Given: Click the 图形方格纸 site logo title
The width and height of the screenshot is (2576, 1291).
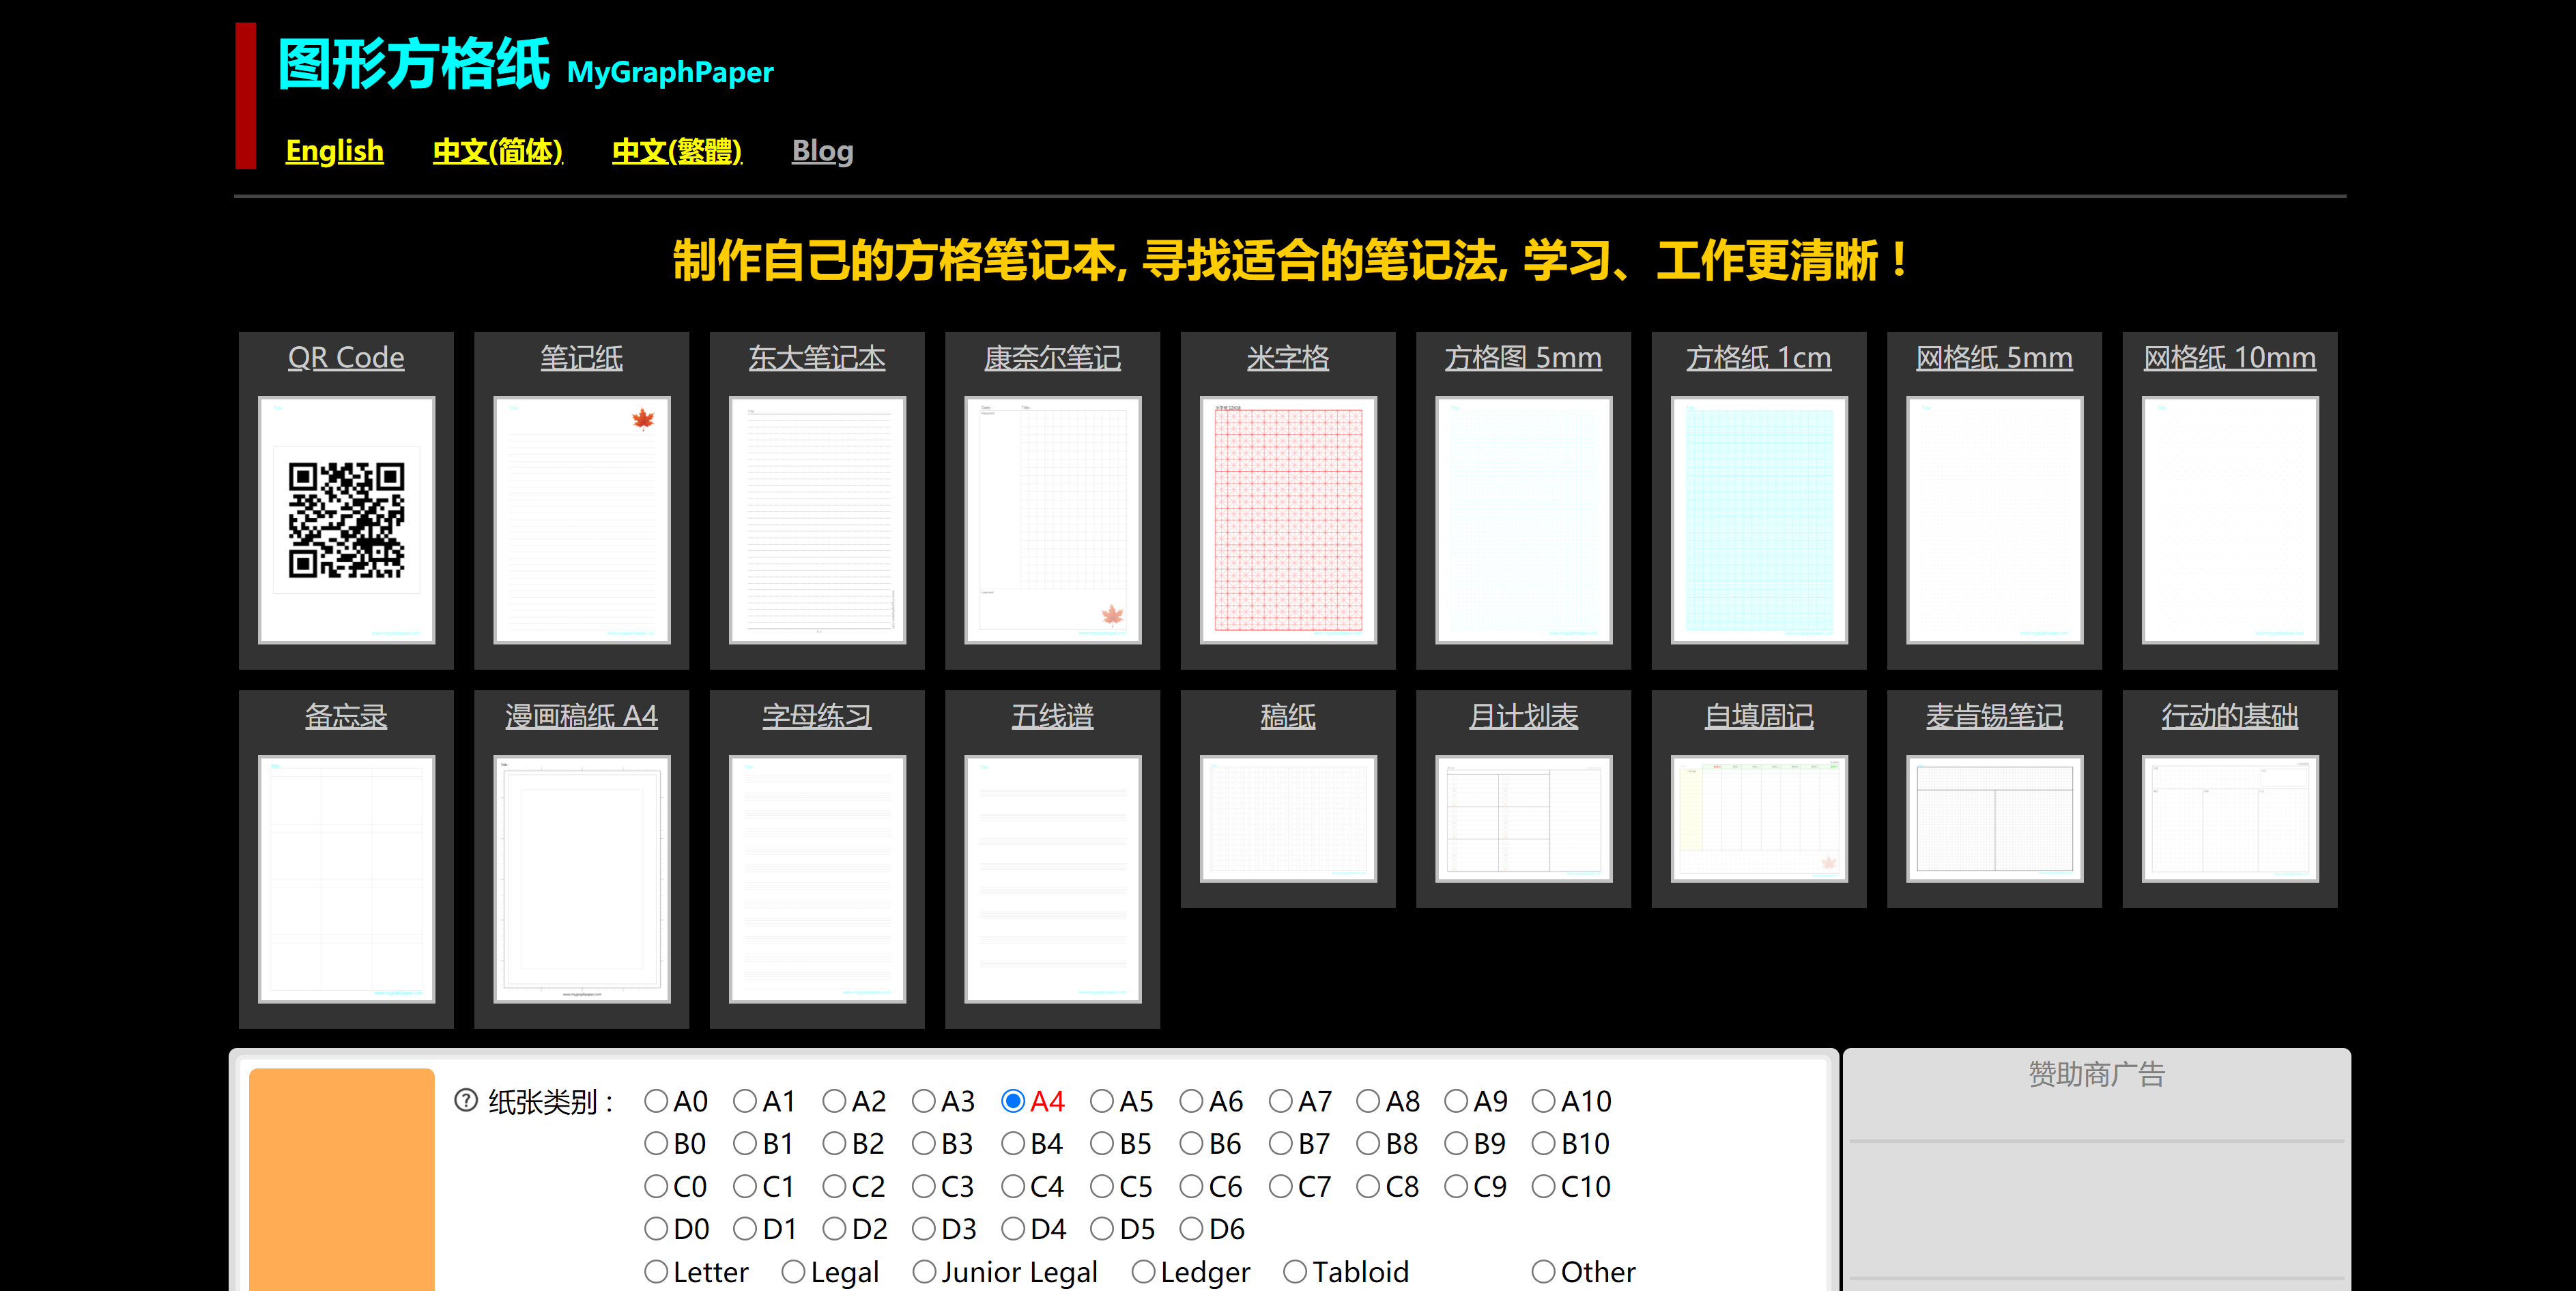Looking at the screenshot, I should click(x=413, y=64).
